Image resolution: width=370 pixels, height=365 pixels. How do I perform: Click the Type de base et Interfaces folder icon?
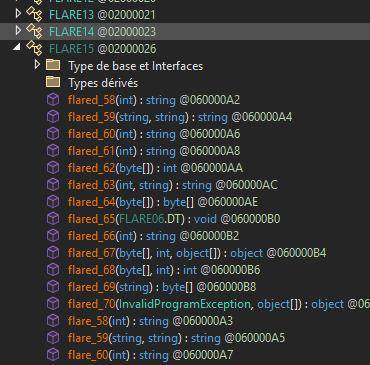53,65
